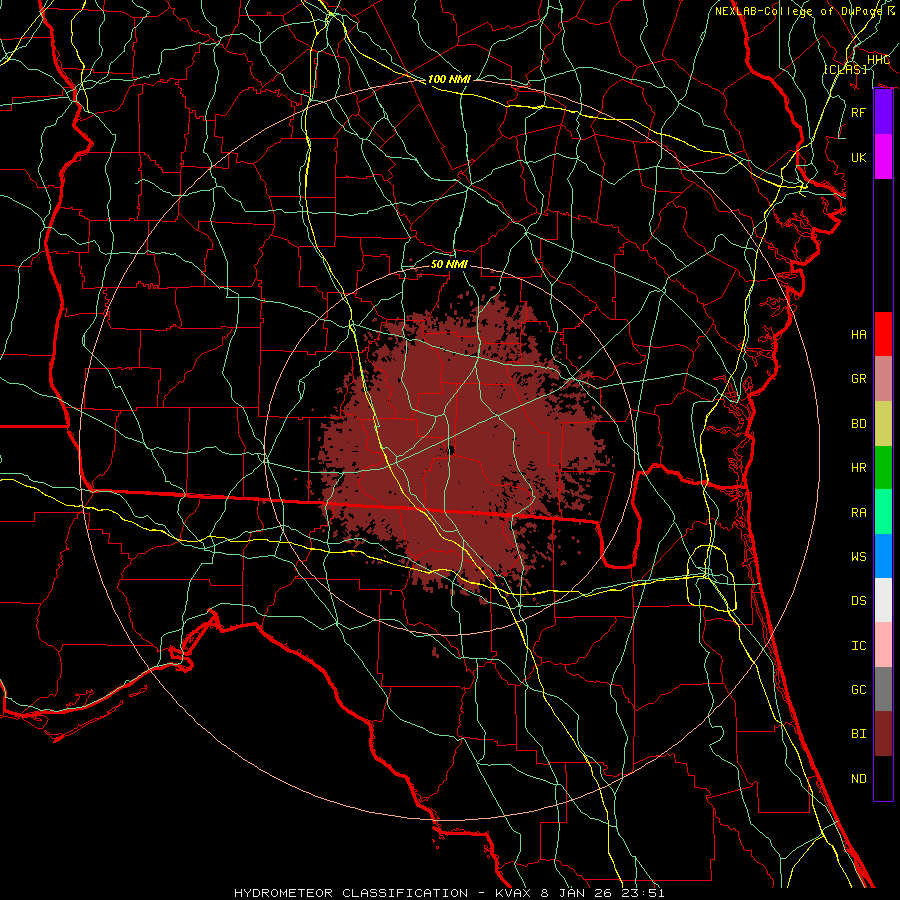This screenshot has height=900, width=900.
Task: Click the UK legend label
Action: click(x=859, y=157)
